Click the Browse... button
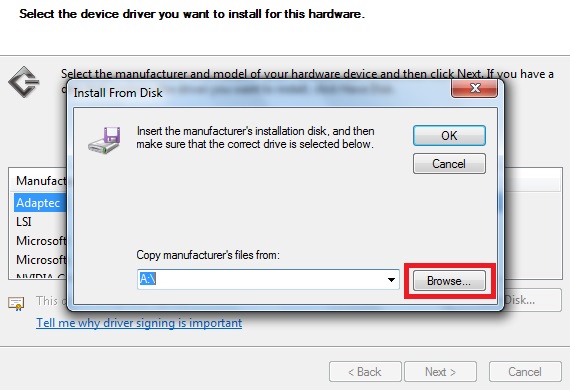This screenshot has height=390, width=570. pos(449,281)
